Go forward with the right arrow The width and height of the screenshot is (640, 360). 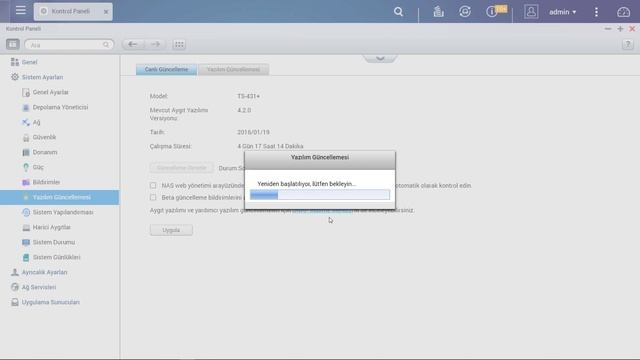[x=155, y=44]
